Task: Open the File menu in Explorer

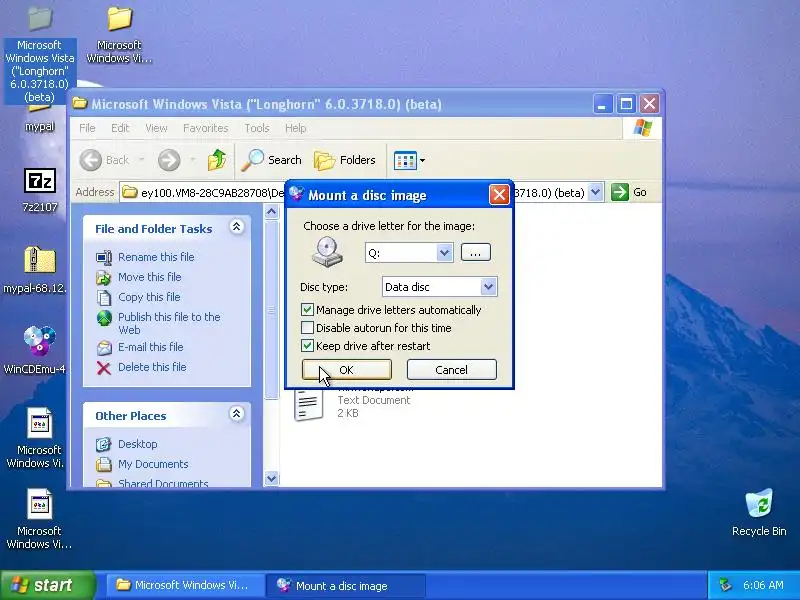Action: coord(87,128)
